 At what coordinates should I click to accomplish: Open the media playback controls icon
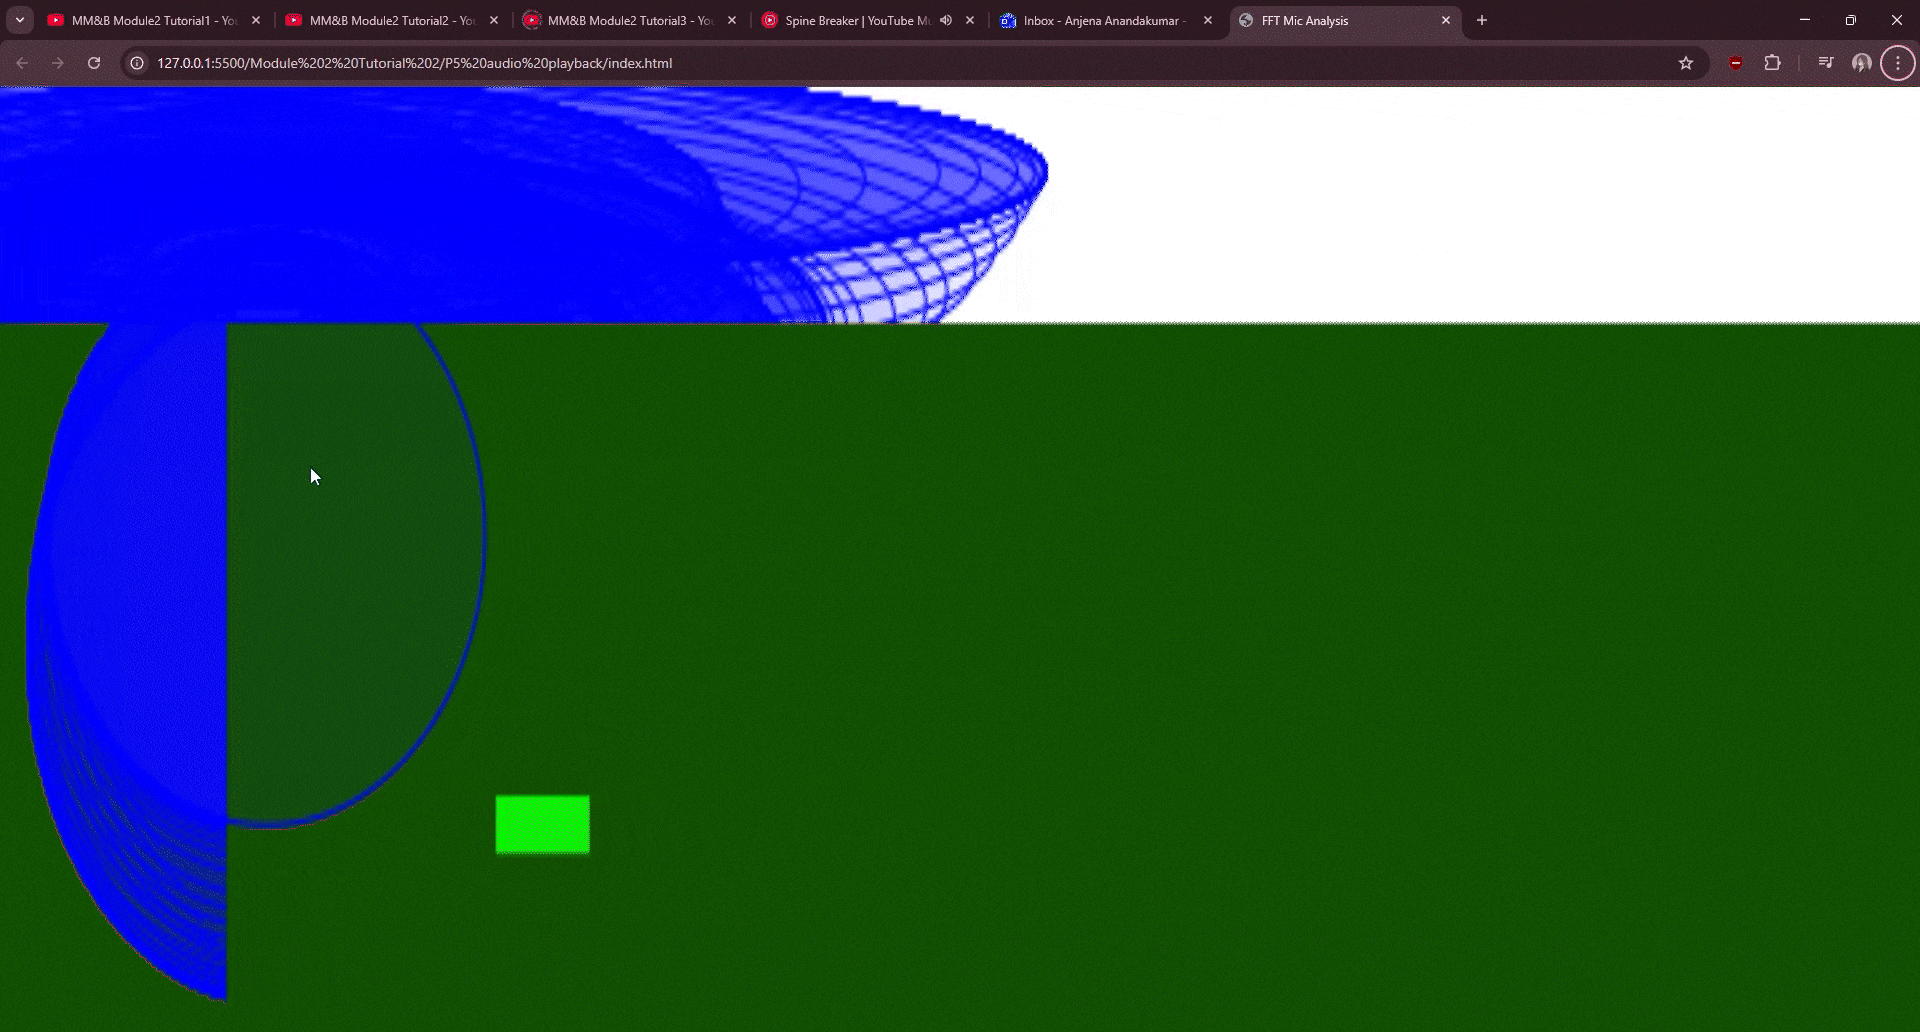[1824, 62]
